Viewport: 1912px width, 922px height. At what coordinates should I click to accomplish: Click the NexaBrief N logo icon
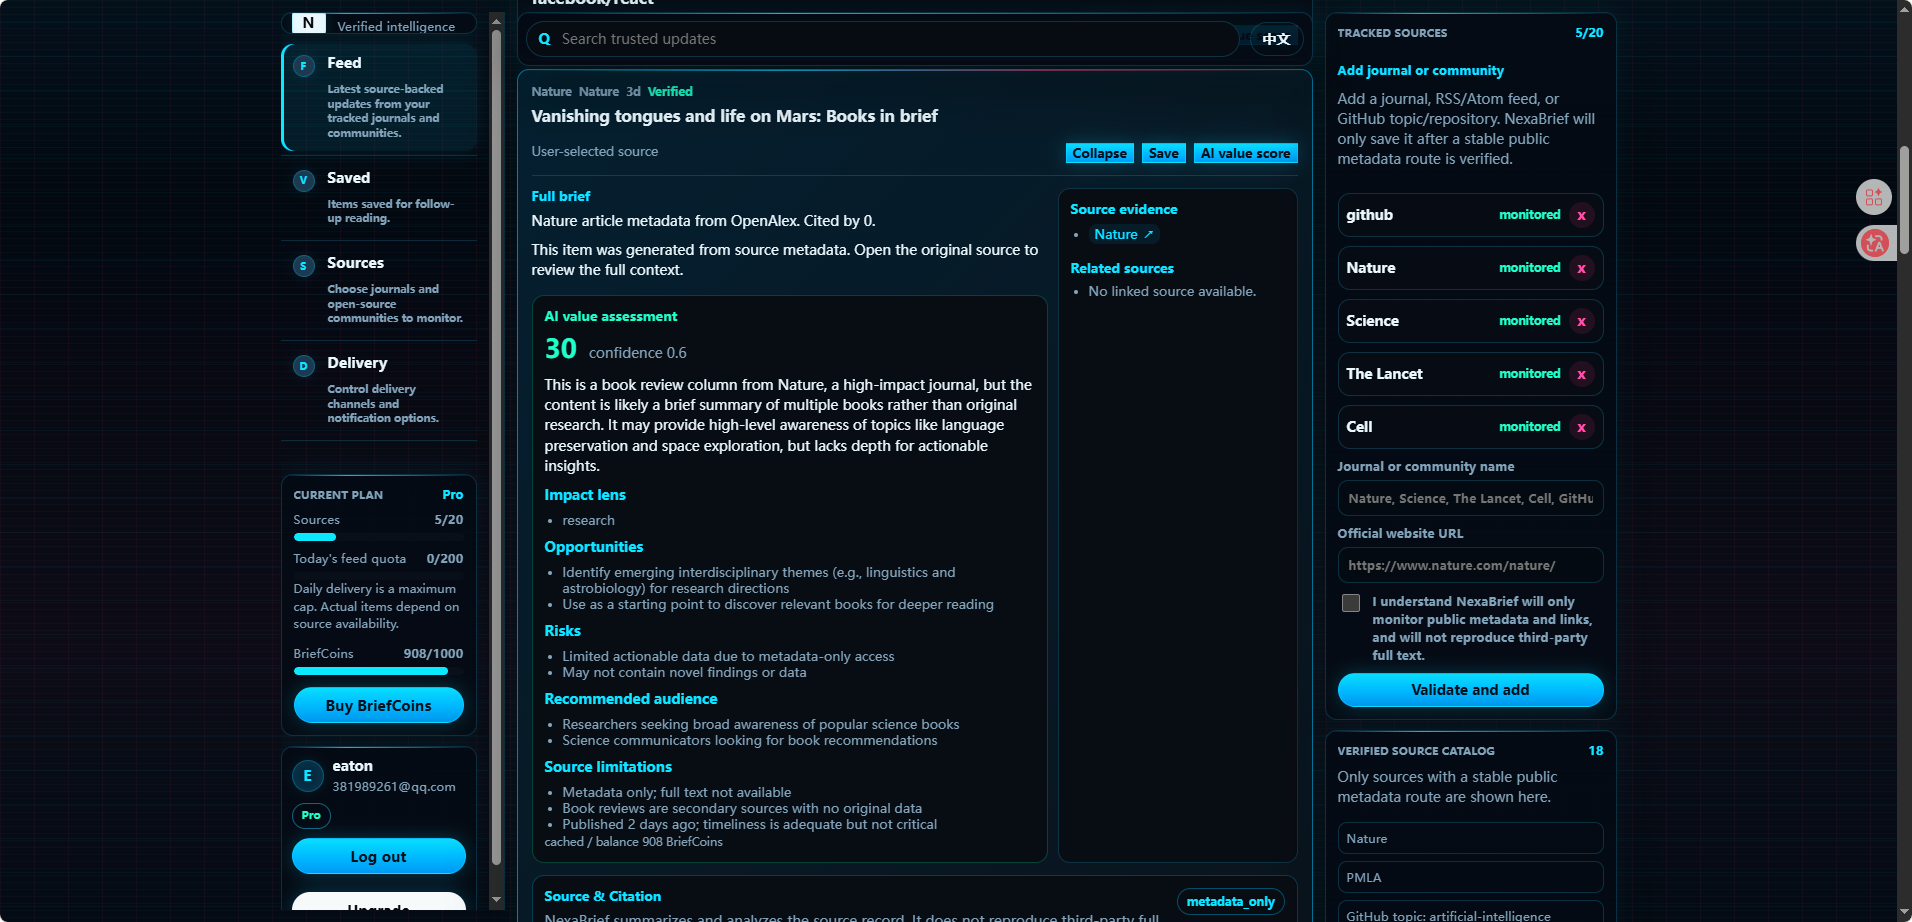pyautogui.click(x=308, y=23)
